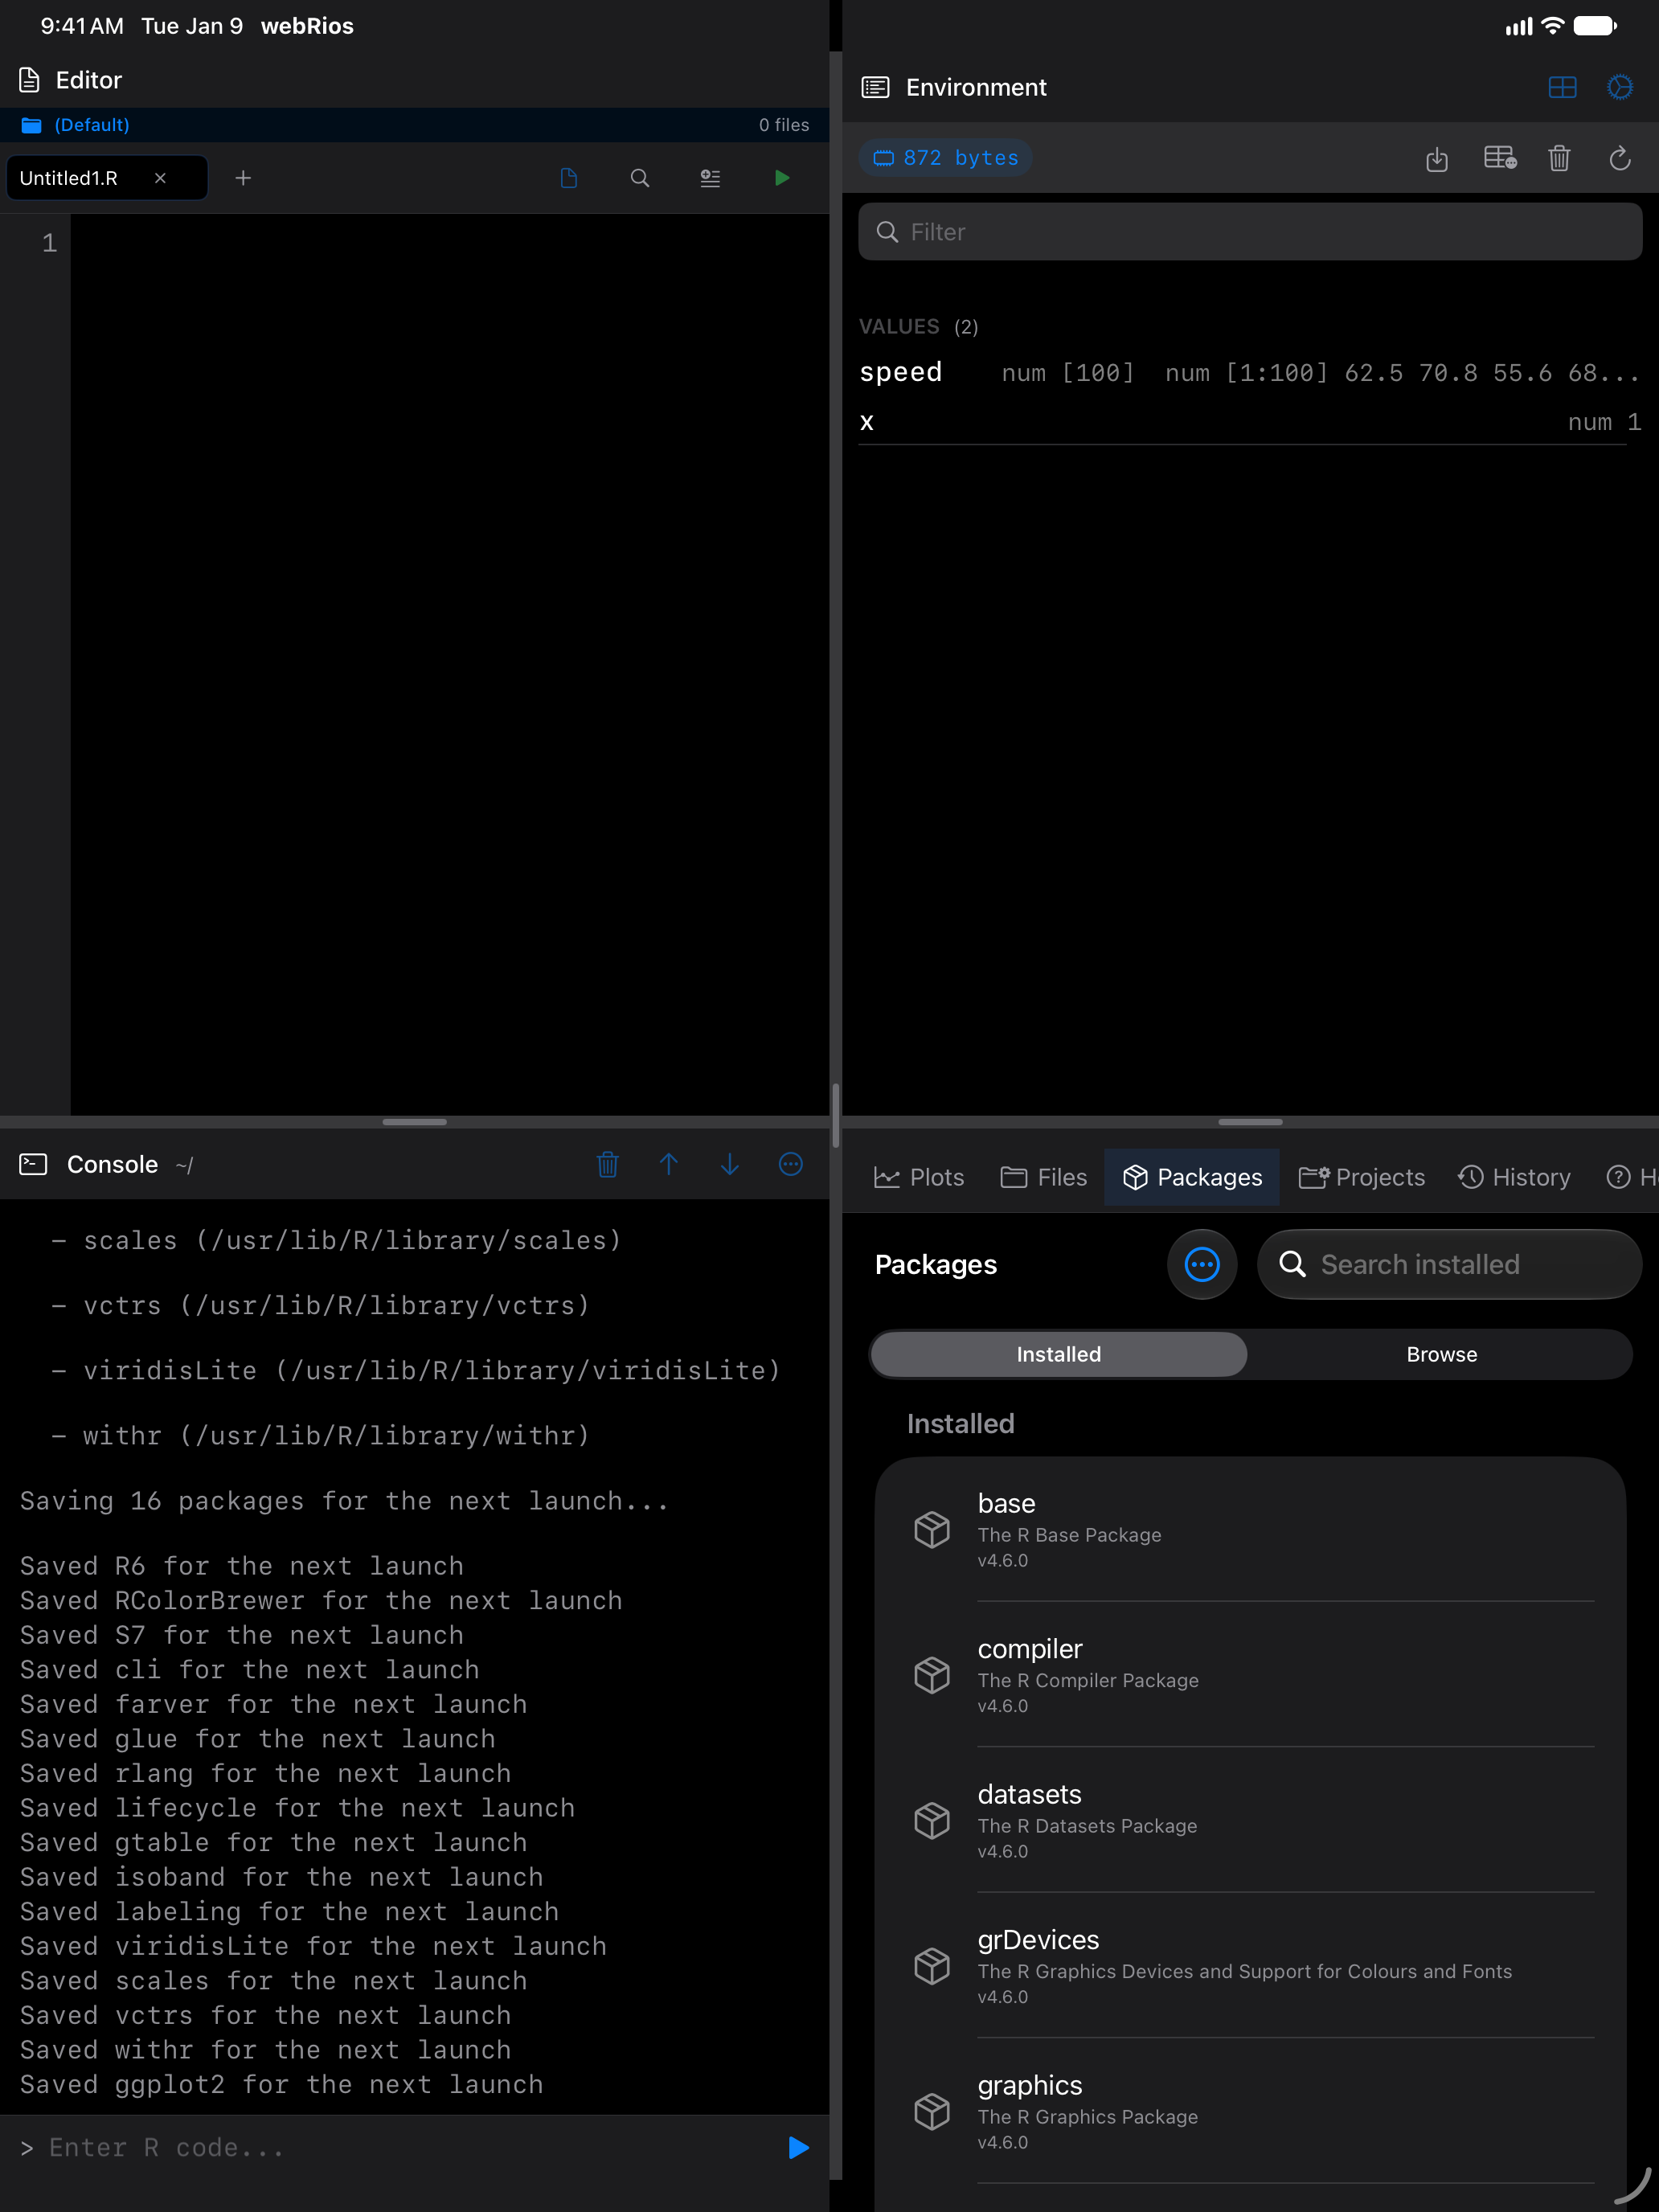Open the (Default) project folder bar

coord(414,125)
